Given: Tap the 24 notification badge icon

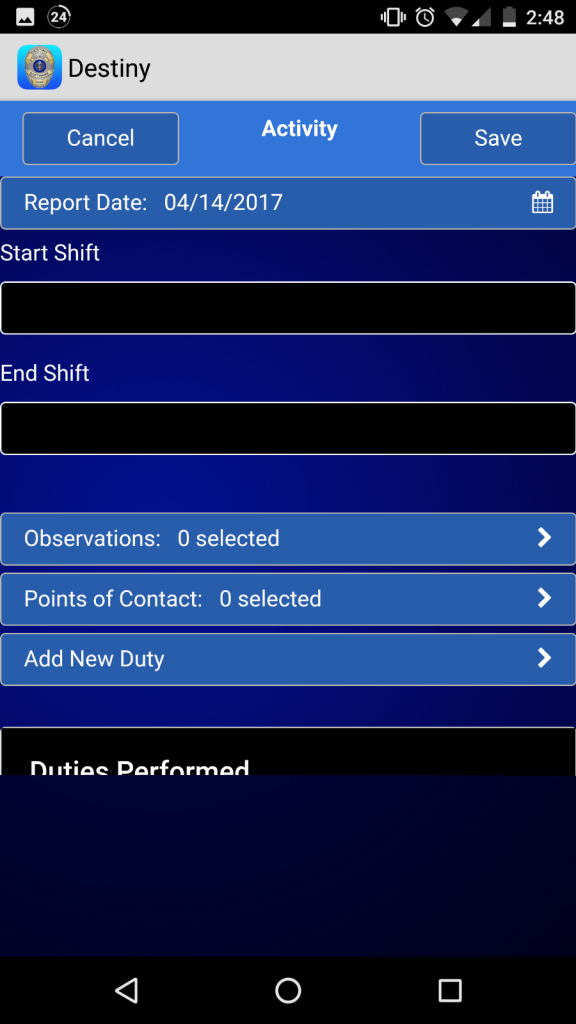Looking at the screenshot, I should [x=59, y=17].
